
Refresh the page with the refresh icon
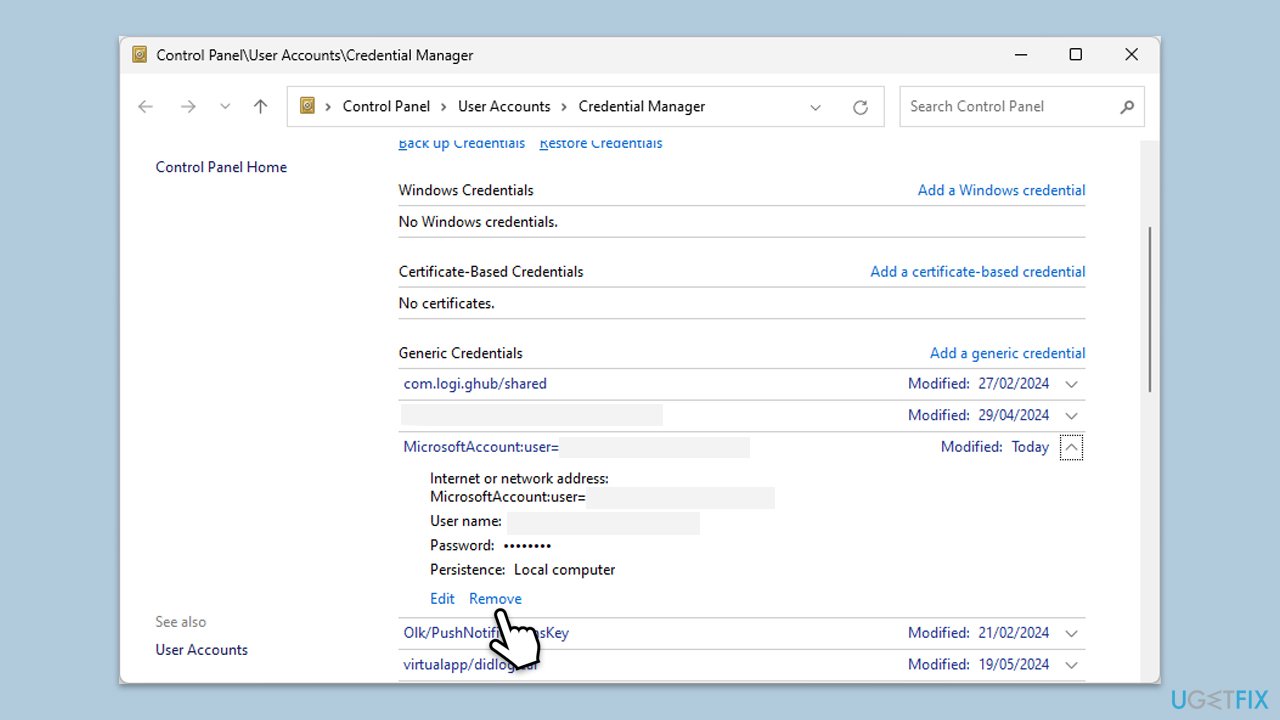pyautogui.click(x=860, y=106)
